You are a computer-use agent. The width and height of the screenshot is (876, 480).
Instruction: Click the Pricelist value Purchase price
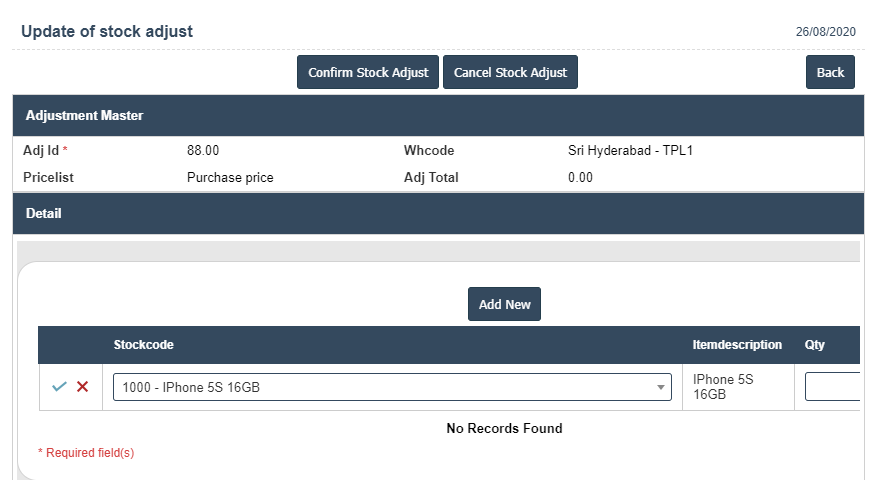pos(230,178)
